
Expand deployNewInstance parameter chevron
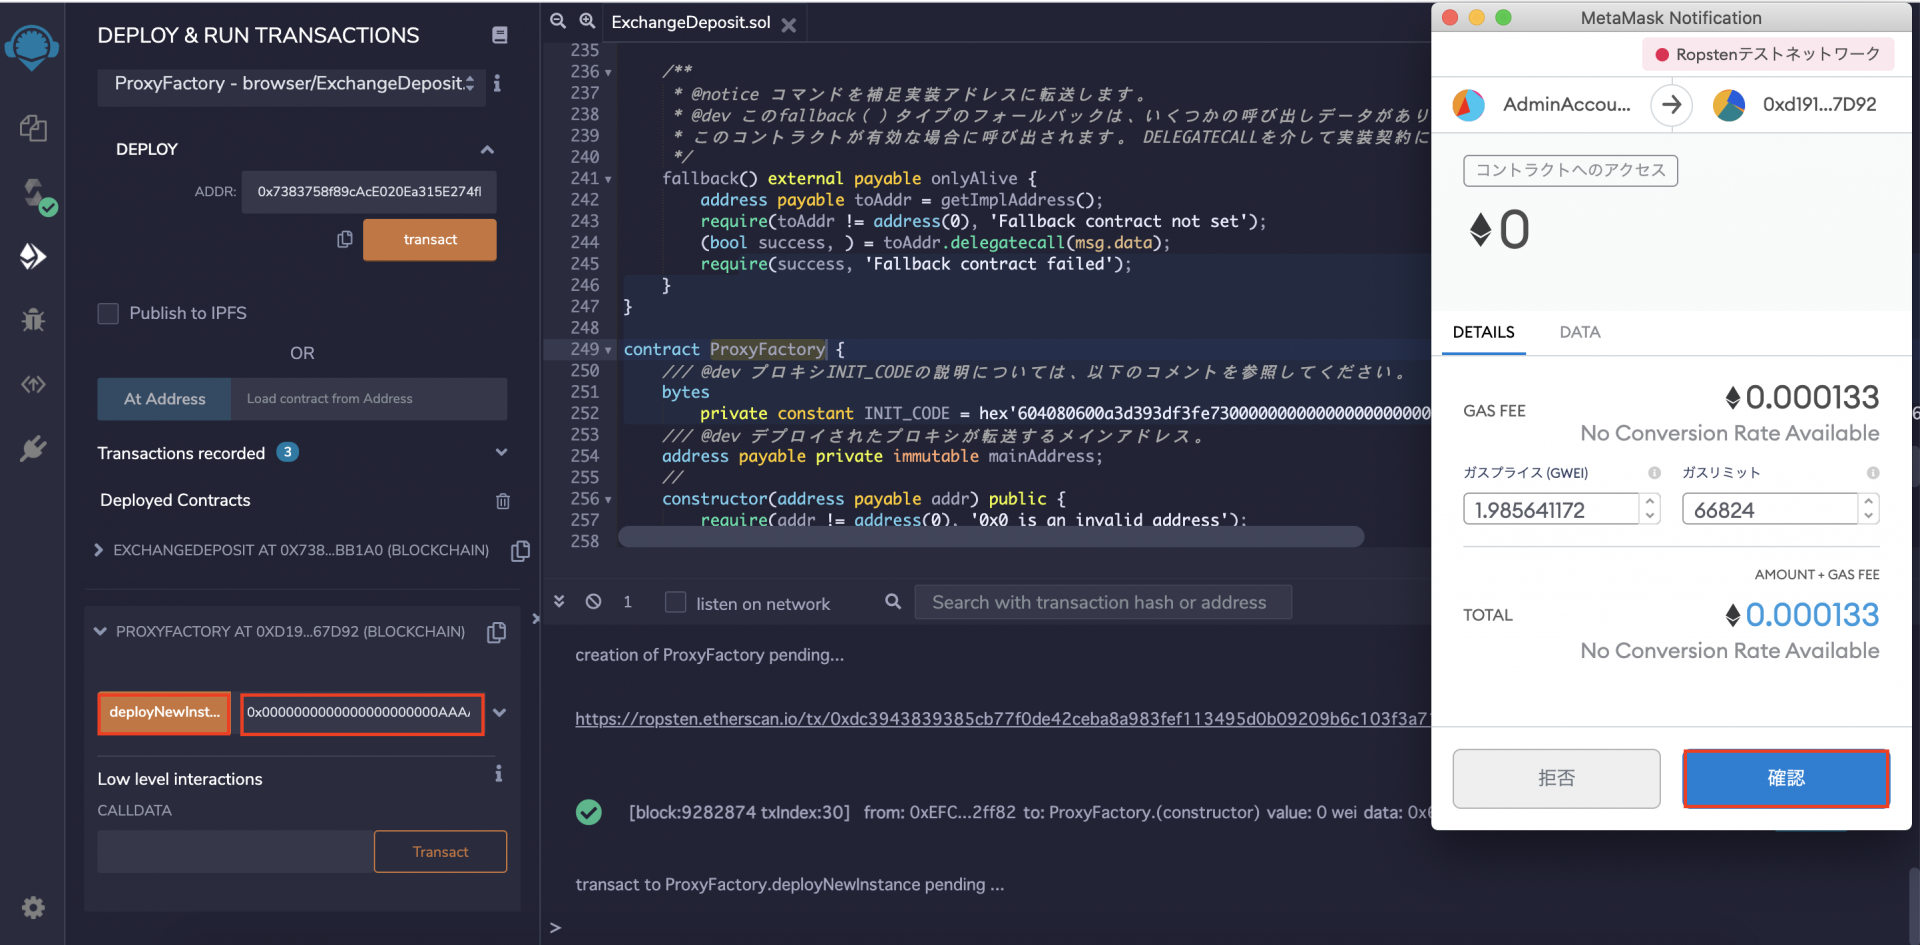pyautogui.click(x=500, y=713)
